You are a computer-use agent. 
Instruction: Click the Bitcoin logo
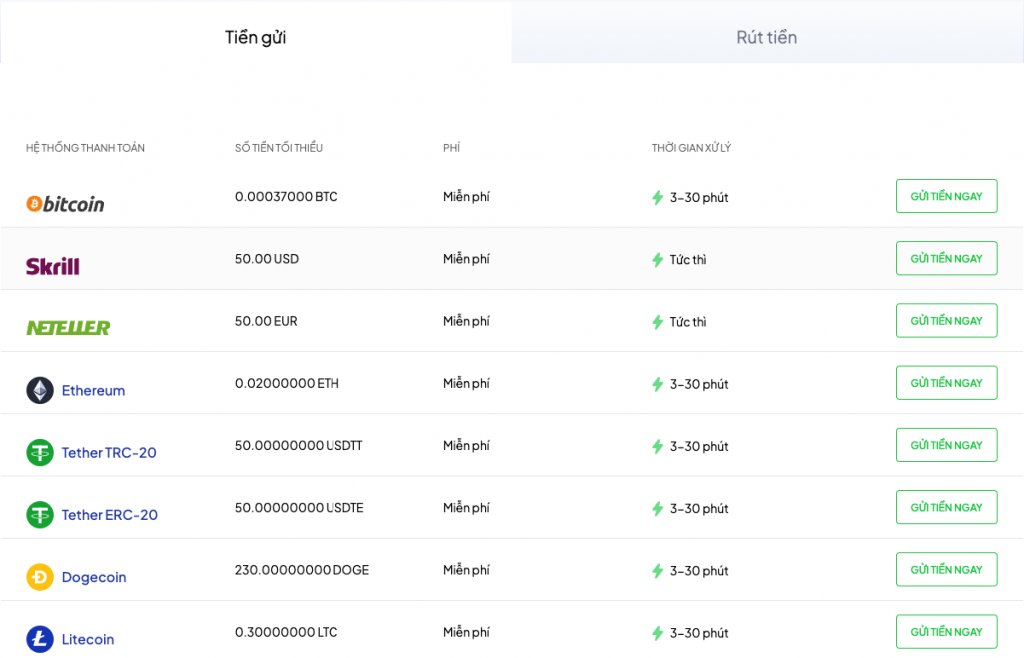pos(65,204)
